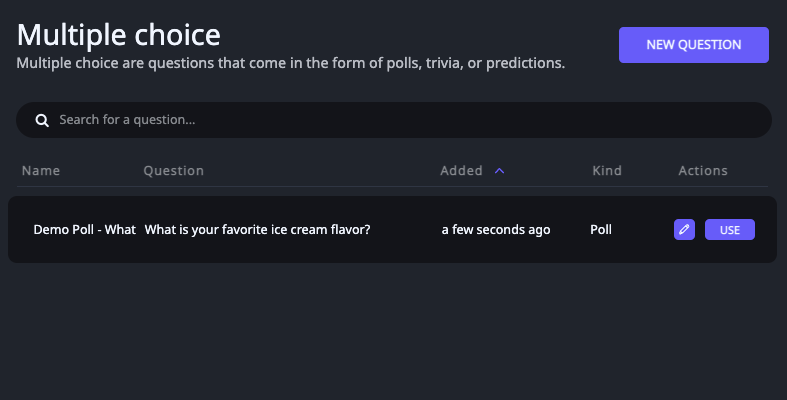Click the magnifying glass search icon
Image resolution: width=787 pixels, height=400 pixels.
pyautogui.click(x=42, y=120)
